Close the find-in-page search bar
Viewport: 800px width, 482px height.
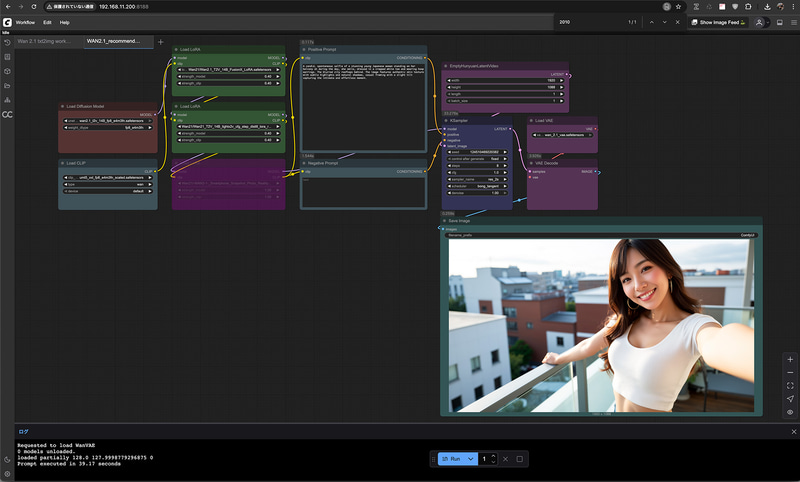(x=678, y=22)
